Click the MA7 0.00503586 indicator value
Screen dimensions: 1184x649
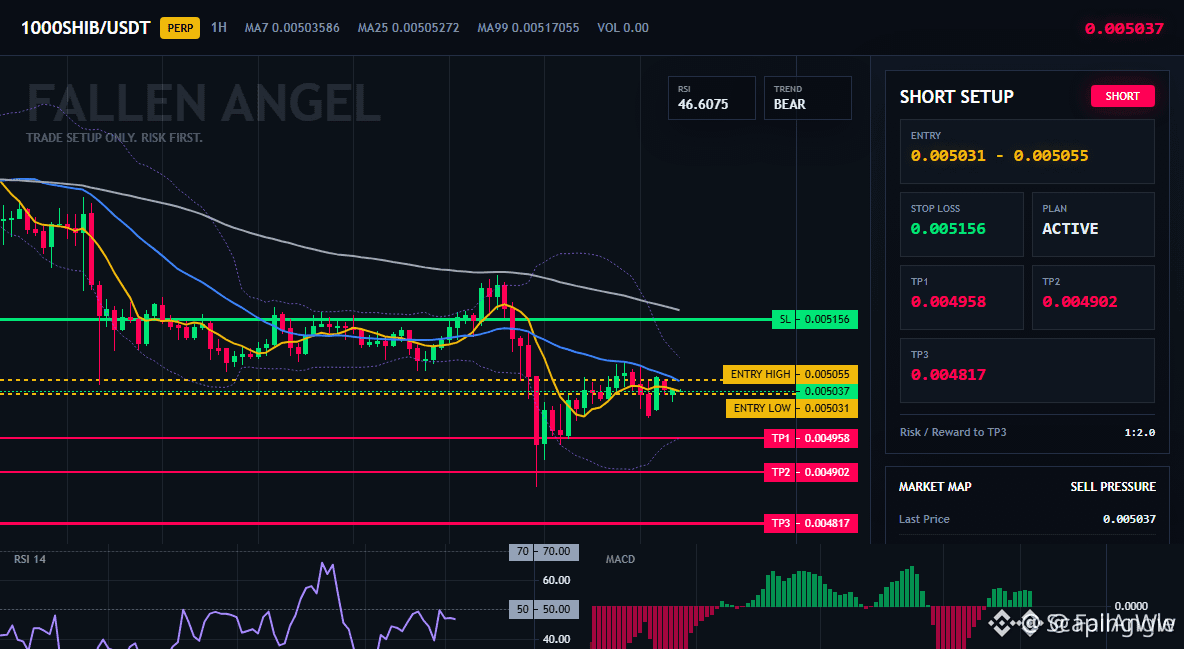click(292, 28)
